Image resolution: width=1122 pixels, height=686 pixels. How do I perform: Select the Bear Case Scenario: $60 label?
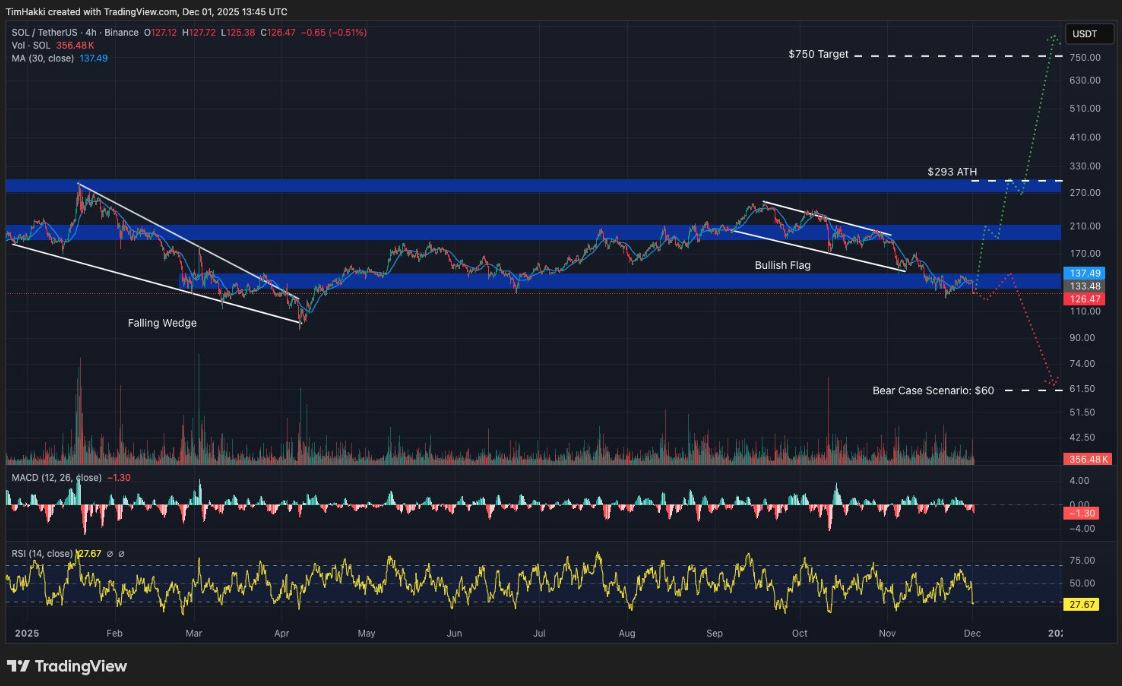(x=933, y=390)
